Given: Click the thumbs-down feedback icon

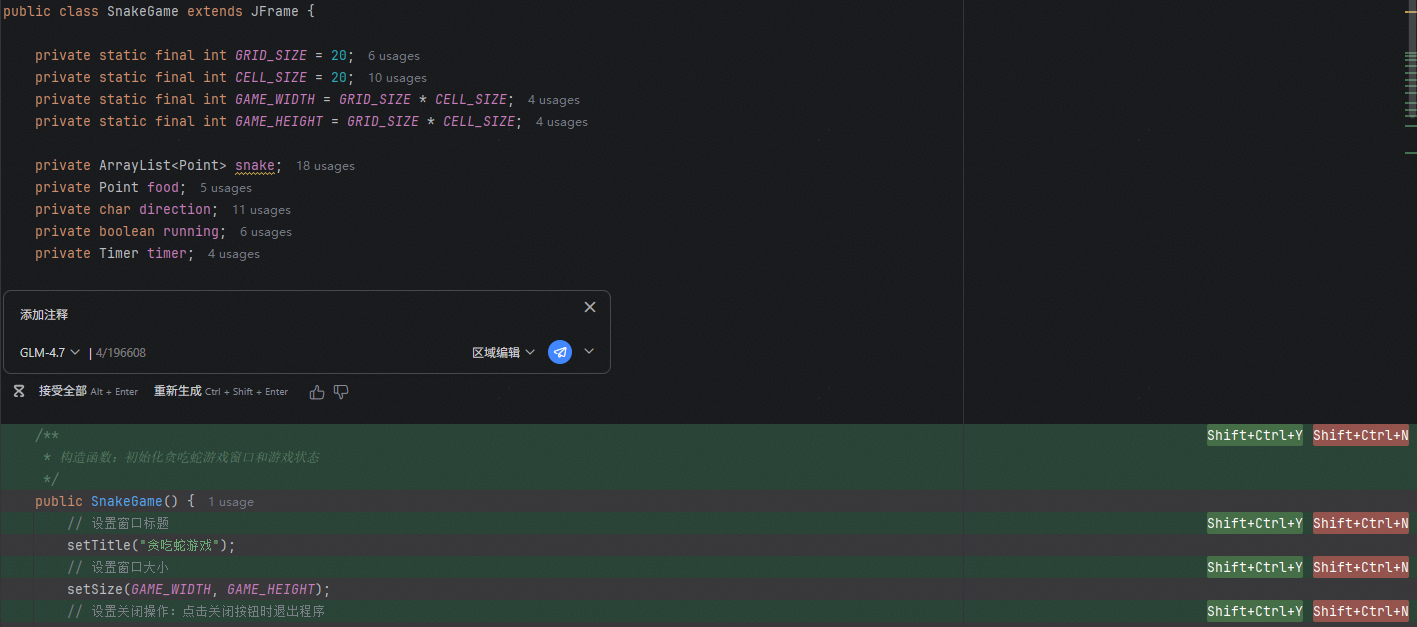Looking at the screenshot, I should 341,392.
